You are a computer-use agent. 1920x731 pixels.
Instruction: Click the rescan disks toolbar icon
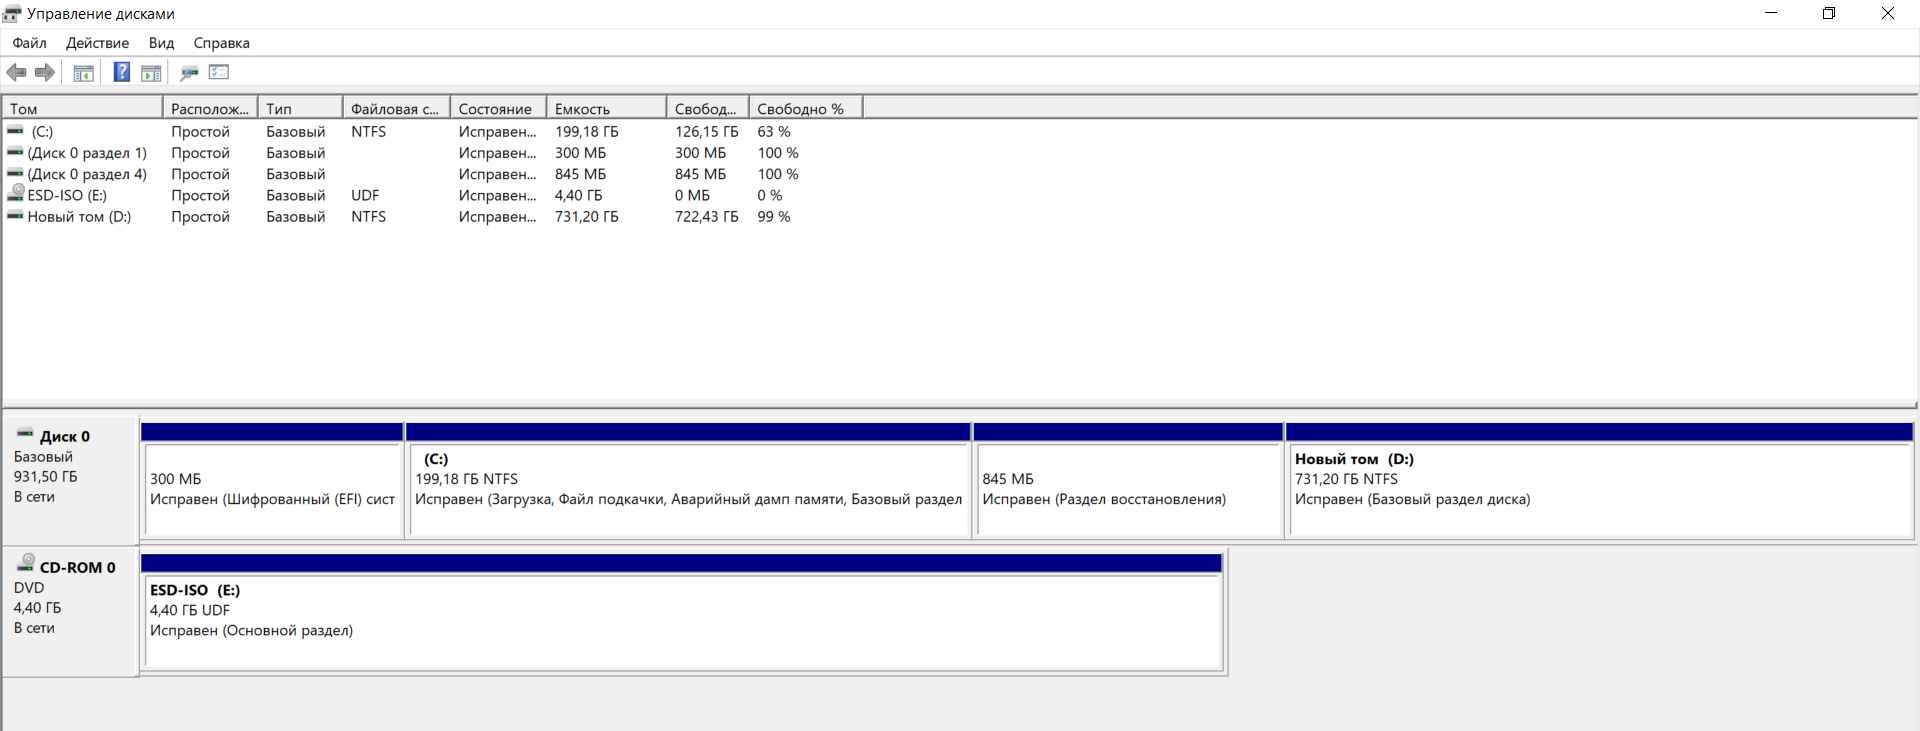(189, 72)
